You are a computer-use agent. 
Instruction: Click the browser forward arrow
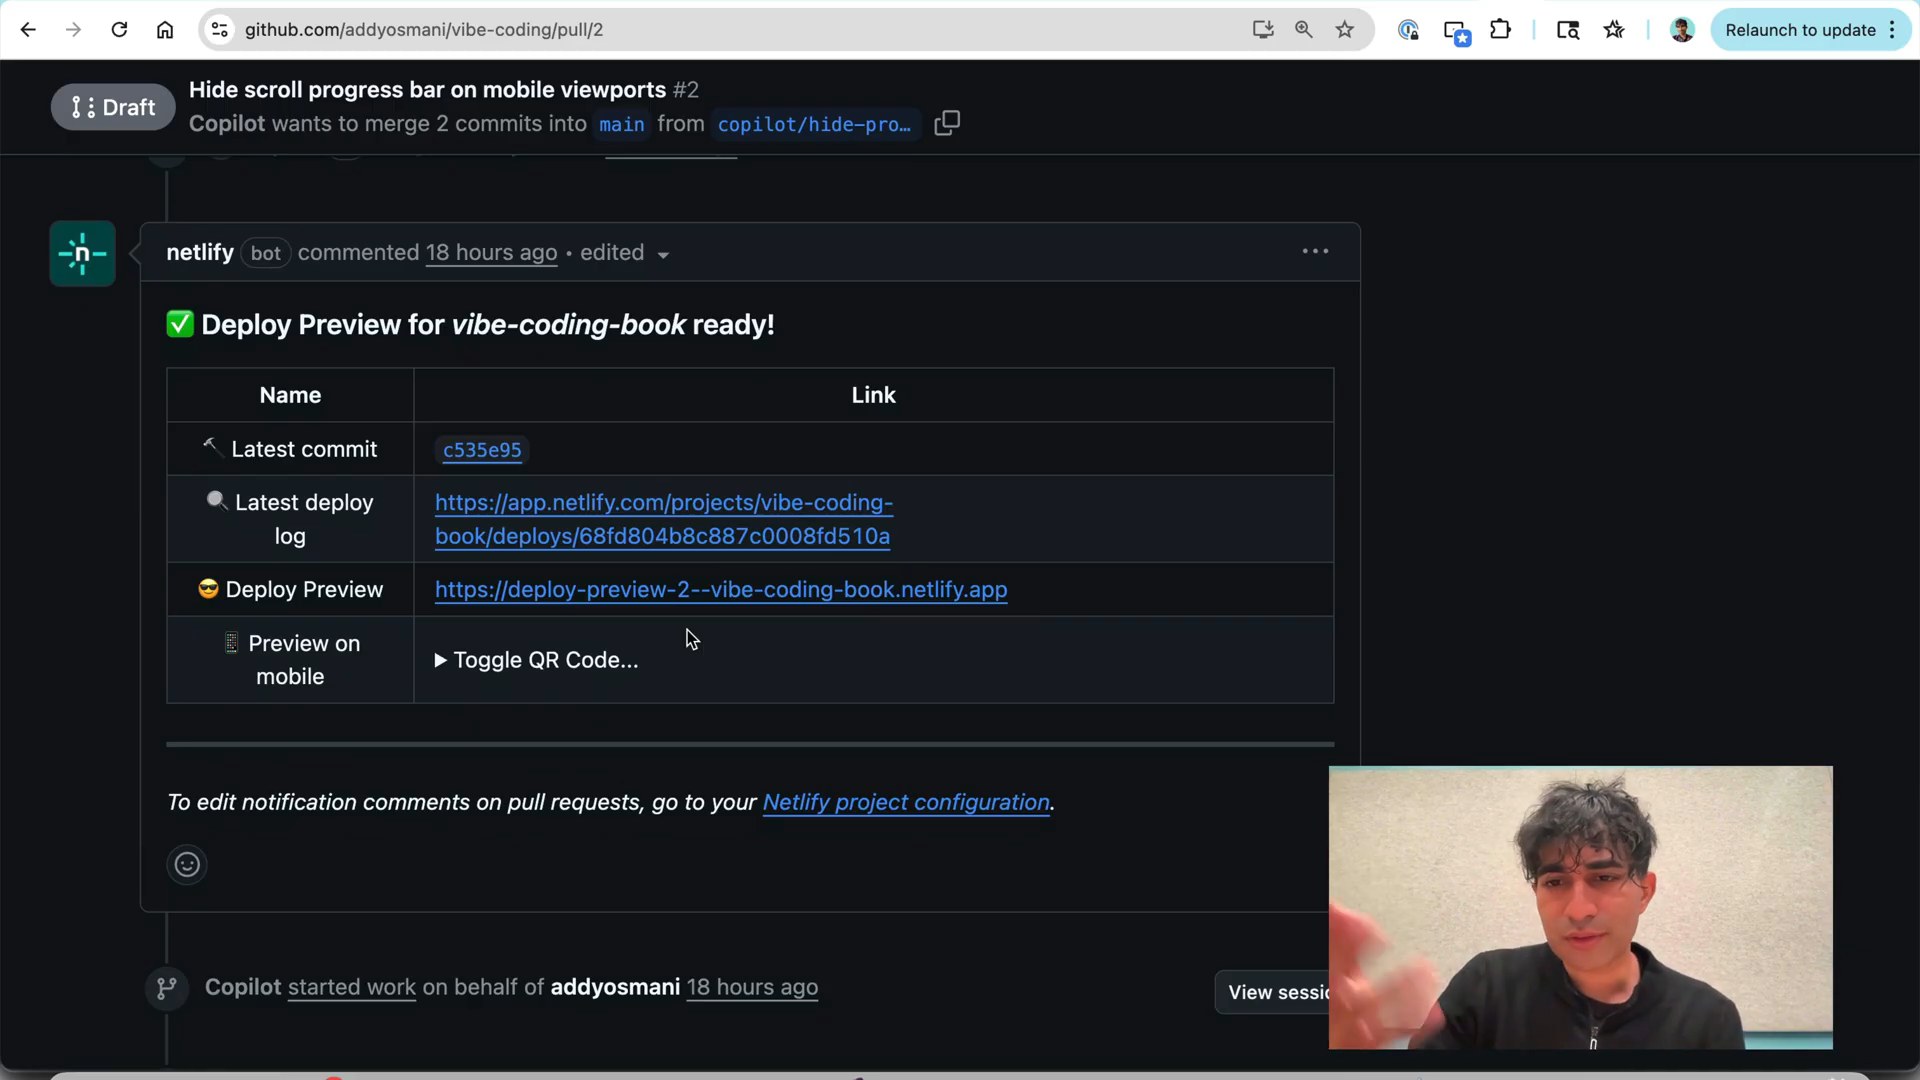pyautogui.click(x=73, y=30)
